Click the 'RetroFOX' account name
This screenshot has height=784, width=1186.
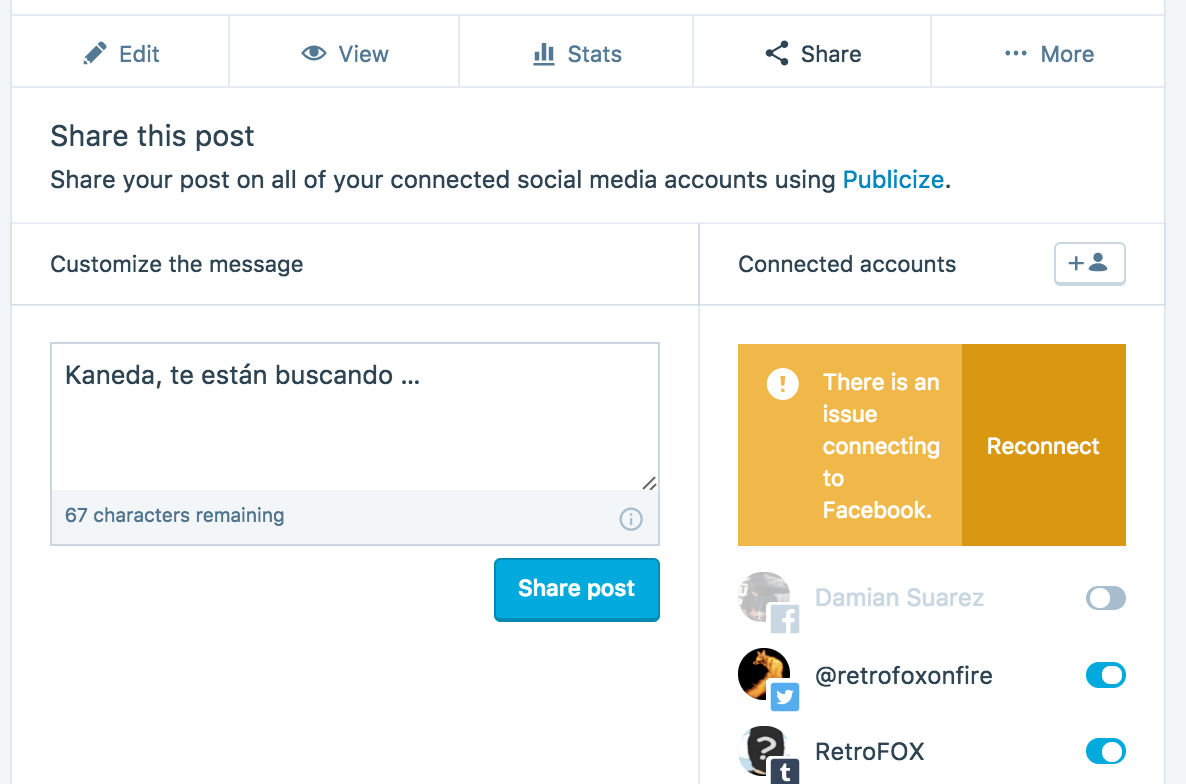869,751
